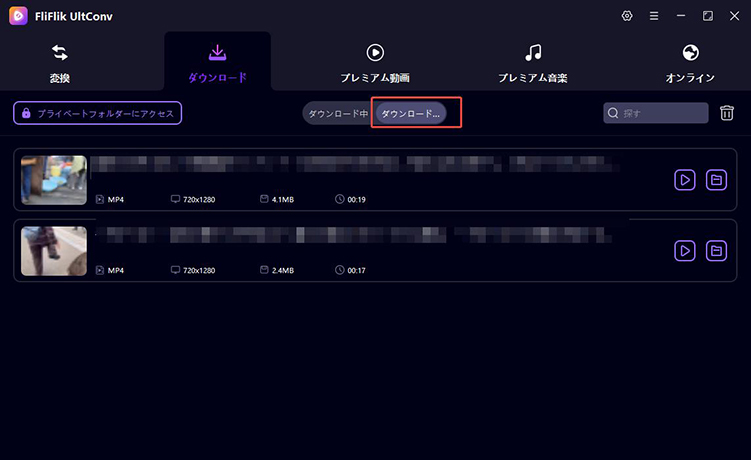
Task: Click the lock icon in private folder button
Action: [x=26, y=113]
